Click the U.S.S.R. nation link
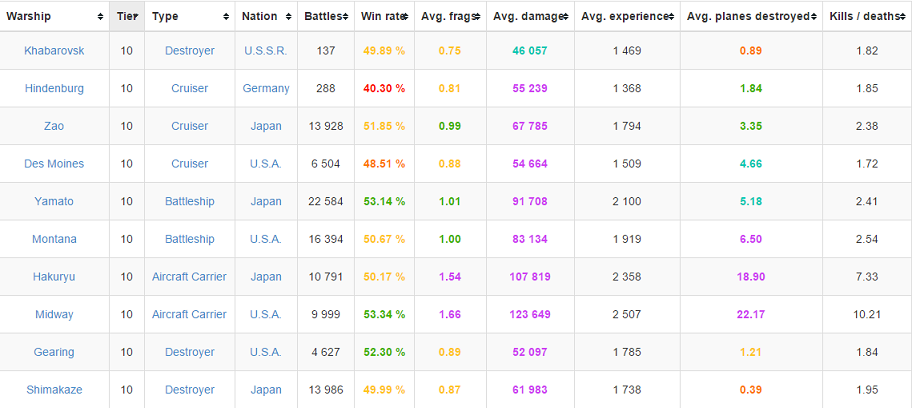This screenshot has width=912, height=408. (266, 51)
